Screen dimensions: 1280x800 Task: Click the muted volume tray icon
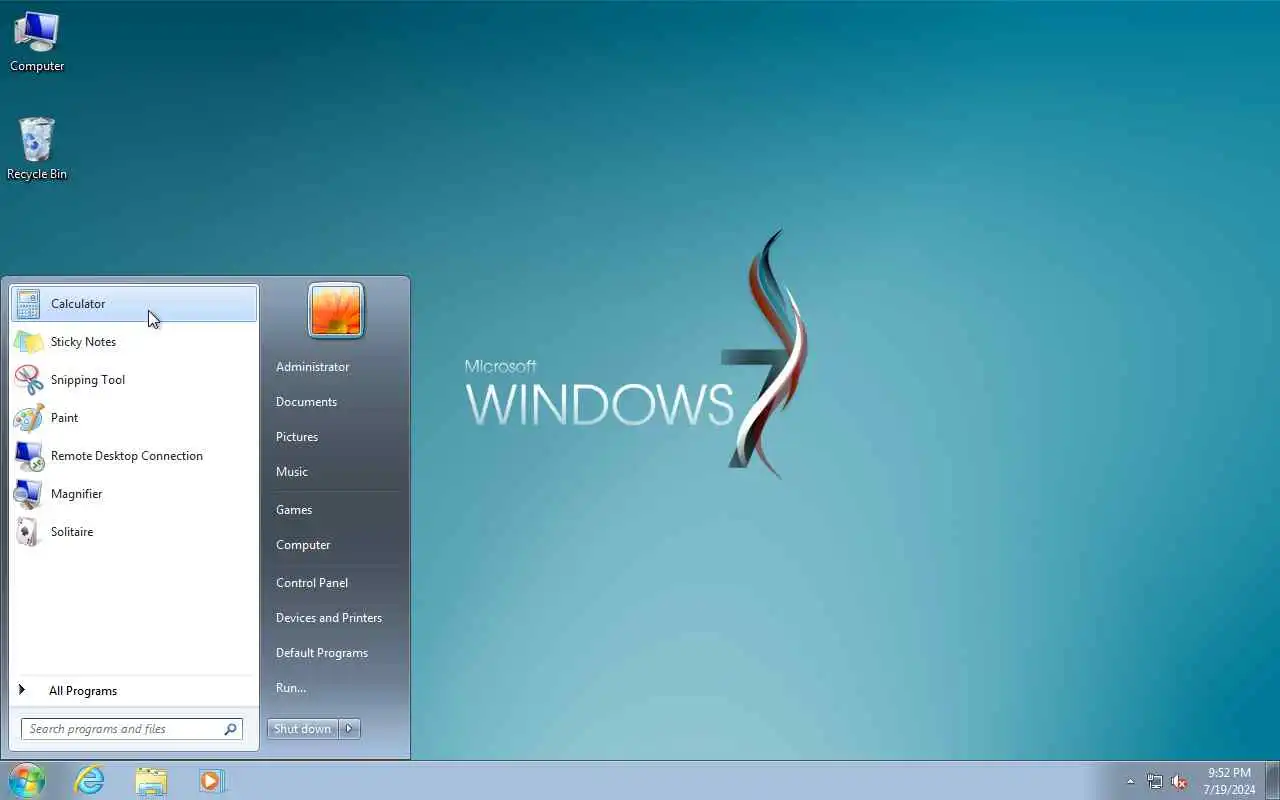[1179, 781]
